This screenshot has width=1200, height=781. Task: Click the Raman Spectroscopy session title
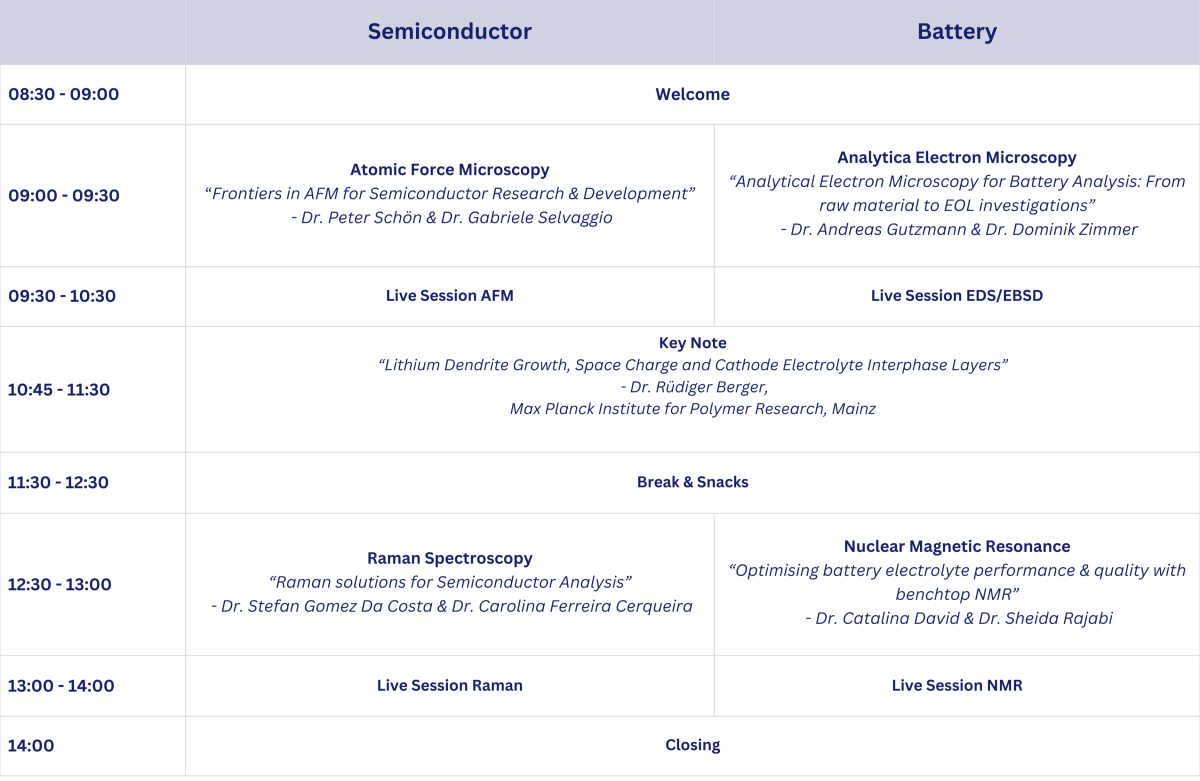tap(449, 558)
